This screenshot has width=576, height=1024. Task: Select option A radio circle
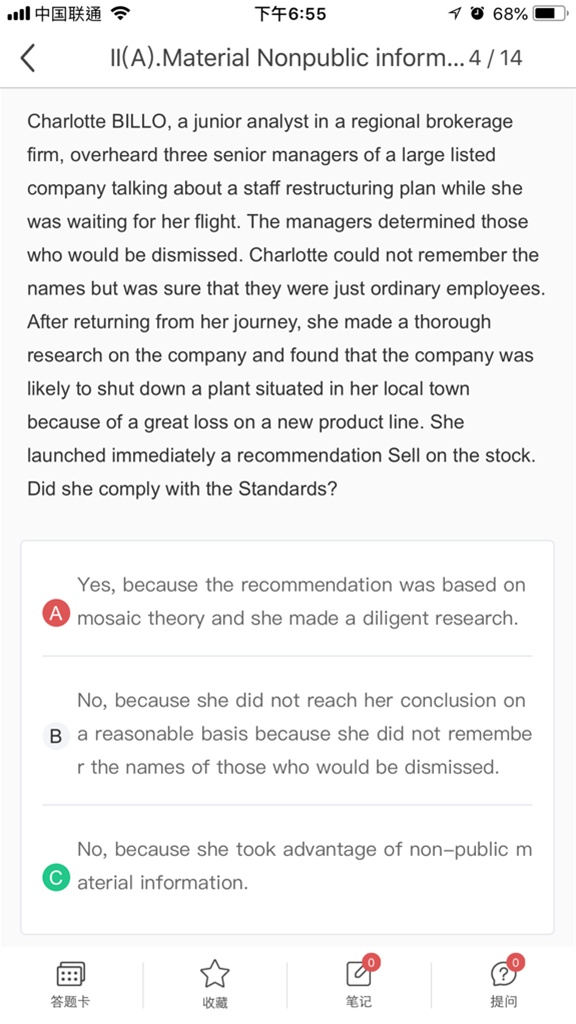56,613
